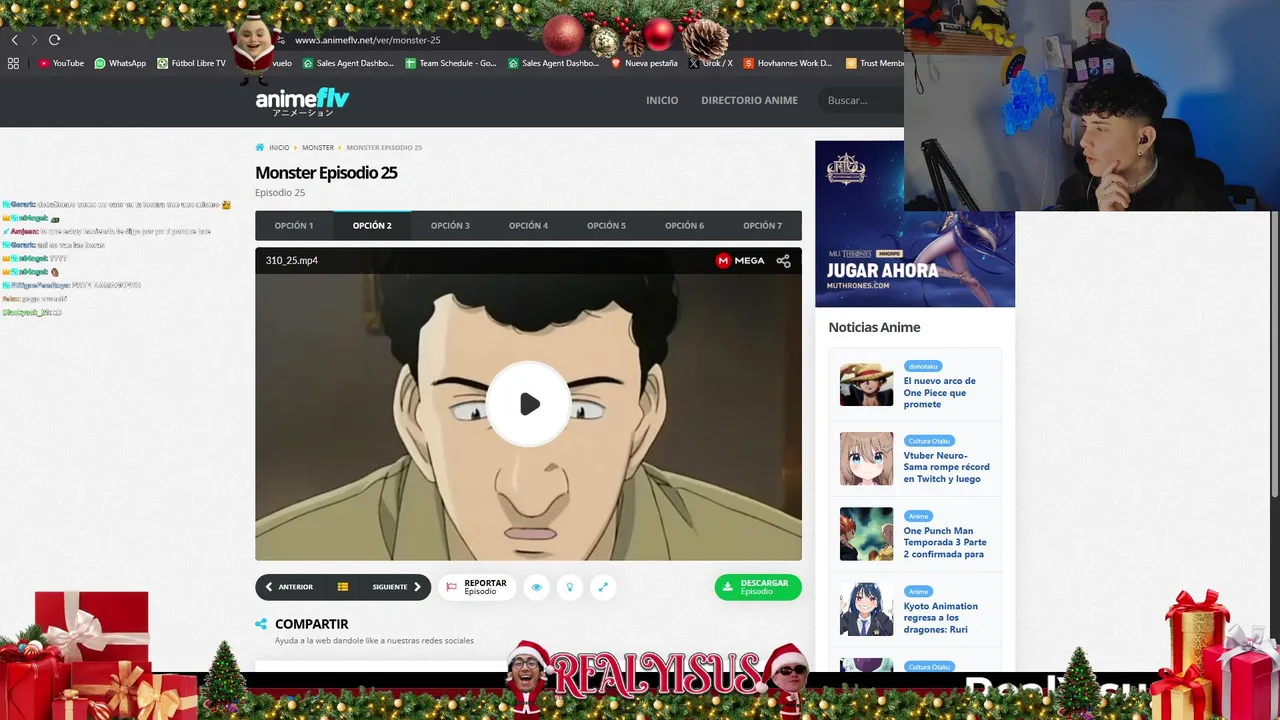The image size is (1280, 720).
Task: Switch to OPCIÓN 1 tab
Action: 294,226
